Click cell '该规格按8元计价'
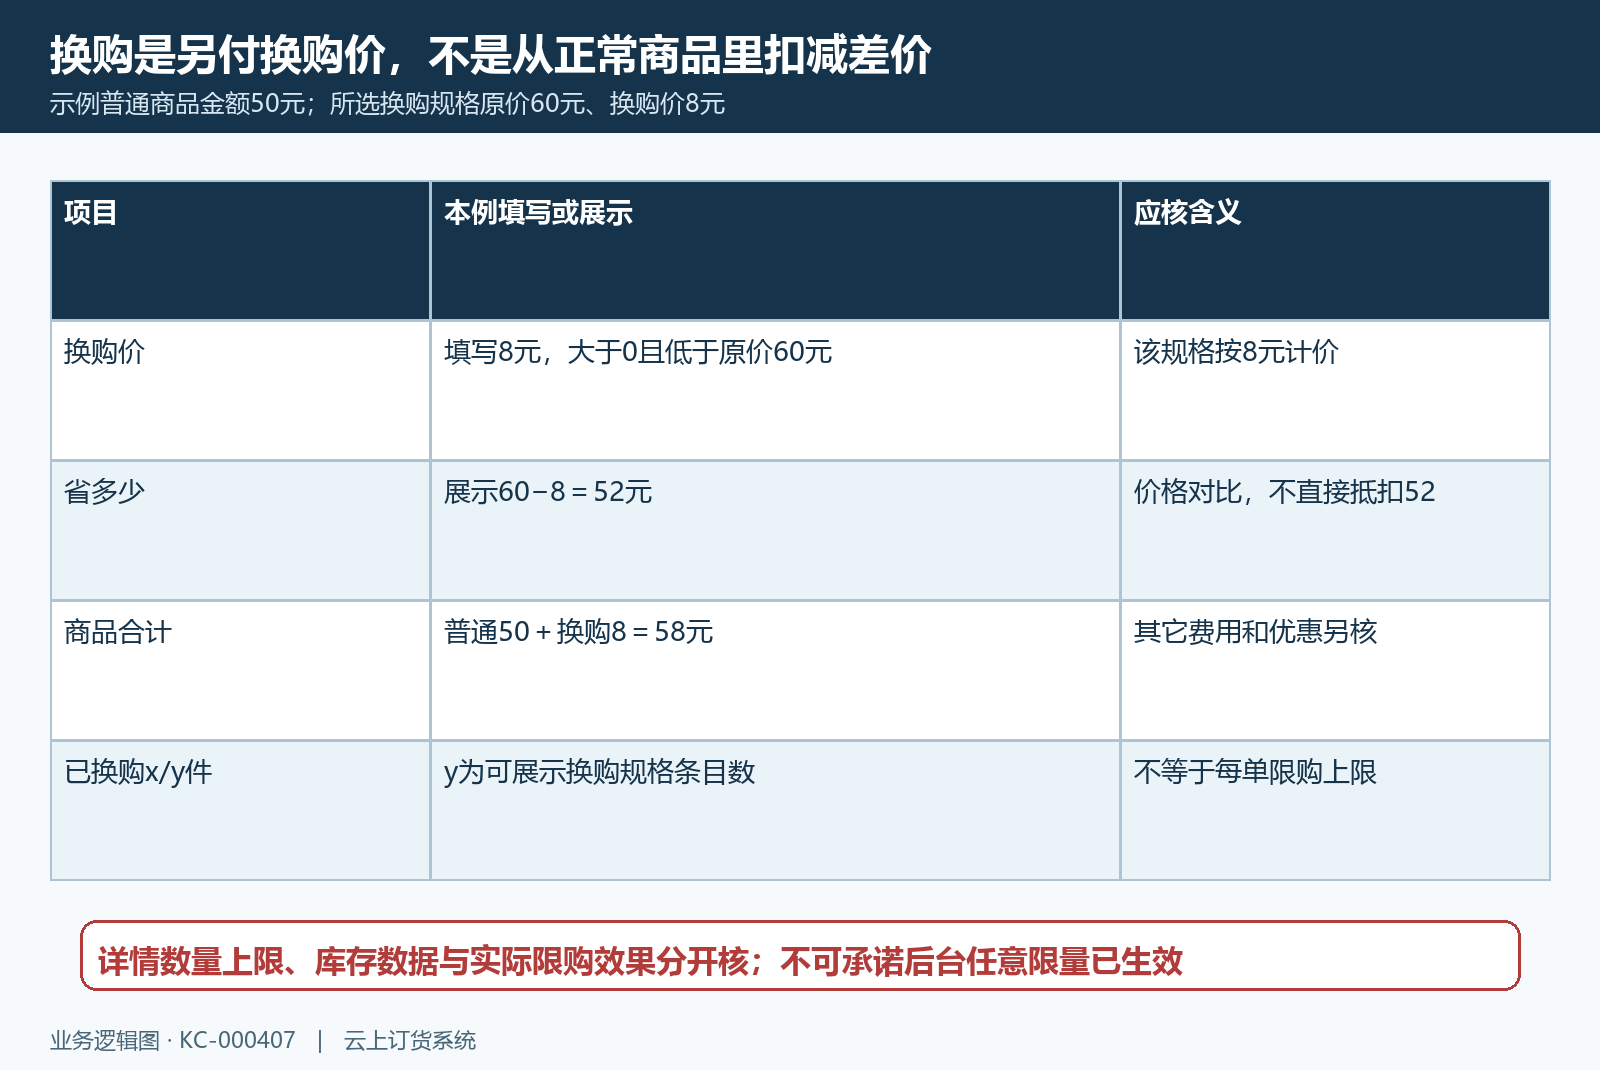 (1335, 391)
